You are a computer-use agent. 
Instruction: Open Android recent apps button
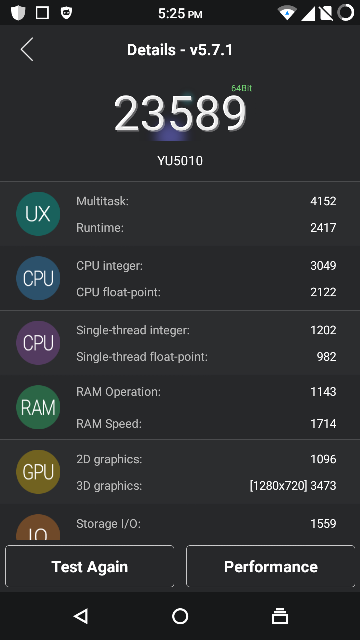point(280,616)
